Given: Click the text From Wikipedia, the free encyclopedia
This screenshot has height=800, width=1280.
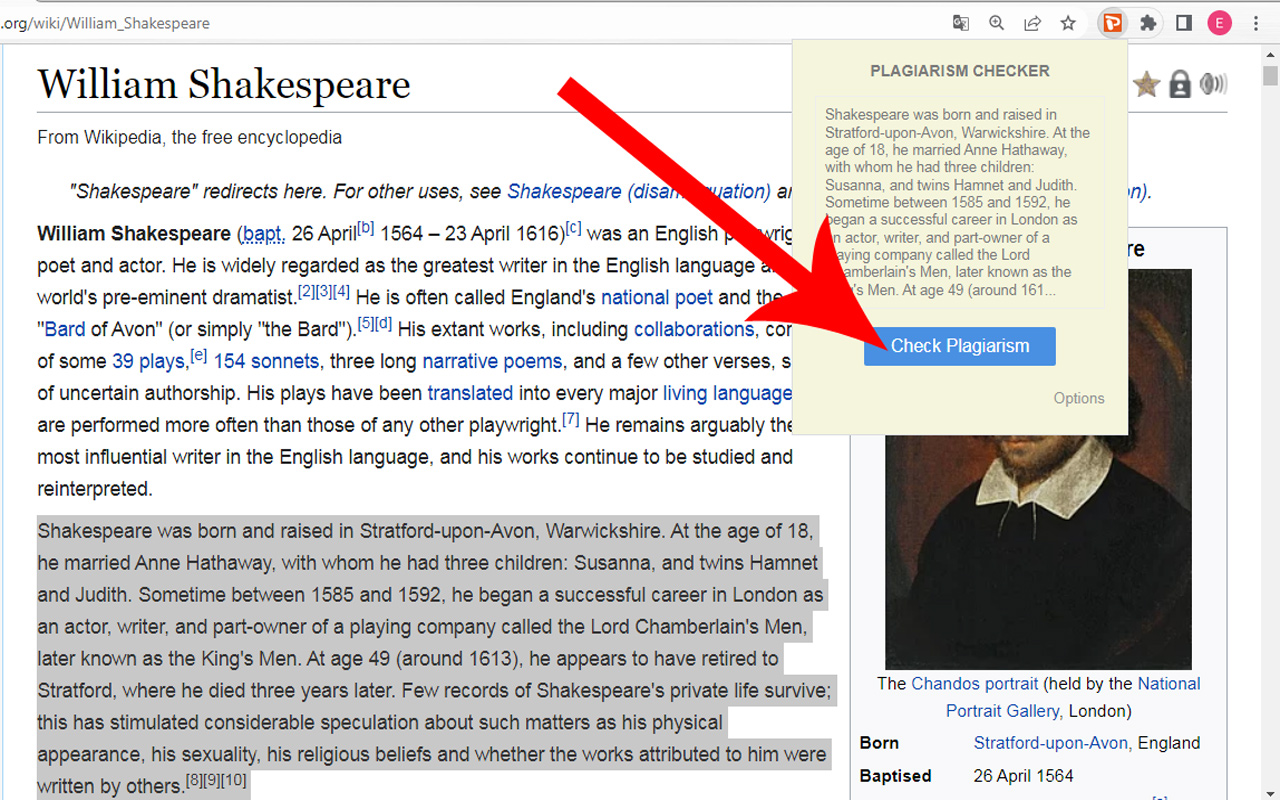Looking at the screenshot, I should click(190, 138).
